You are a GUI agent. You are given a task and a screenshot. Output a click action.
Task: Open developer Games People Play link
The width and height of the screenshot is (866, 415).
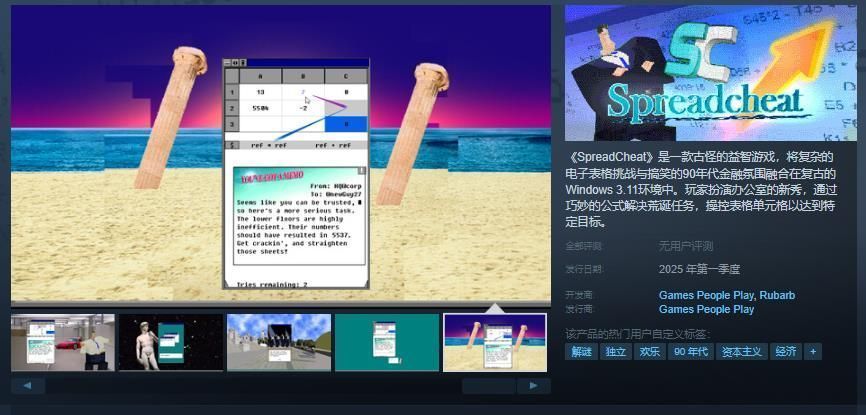pyautogui.click(x=706, y=295)
